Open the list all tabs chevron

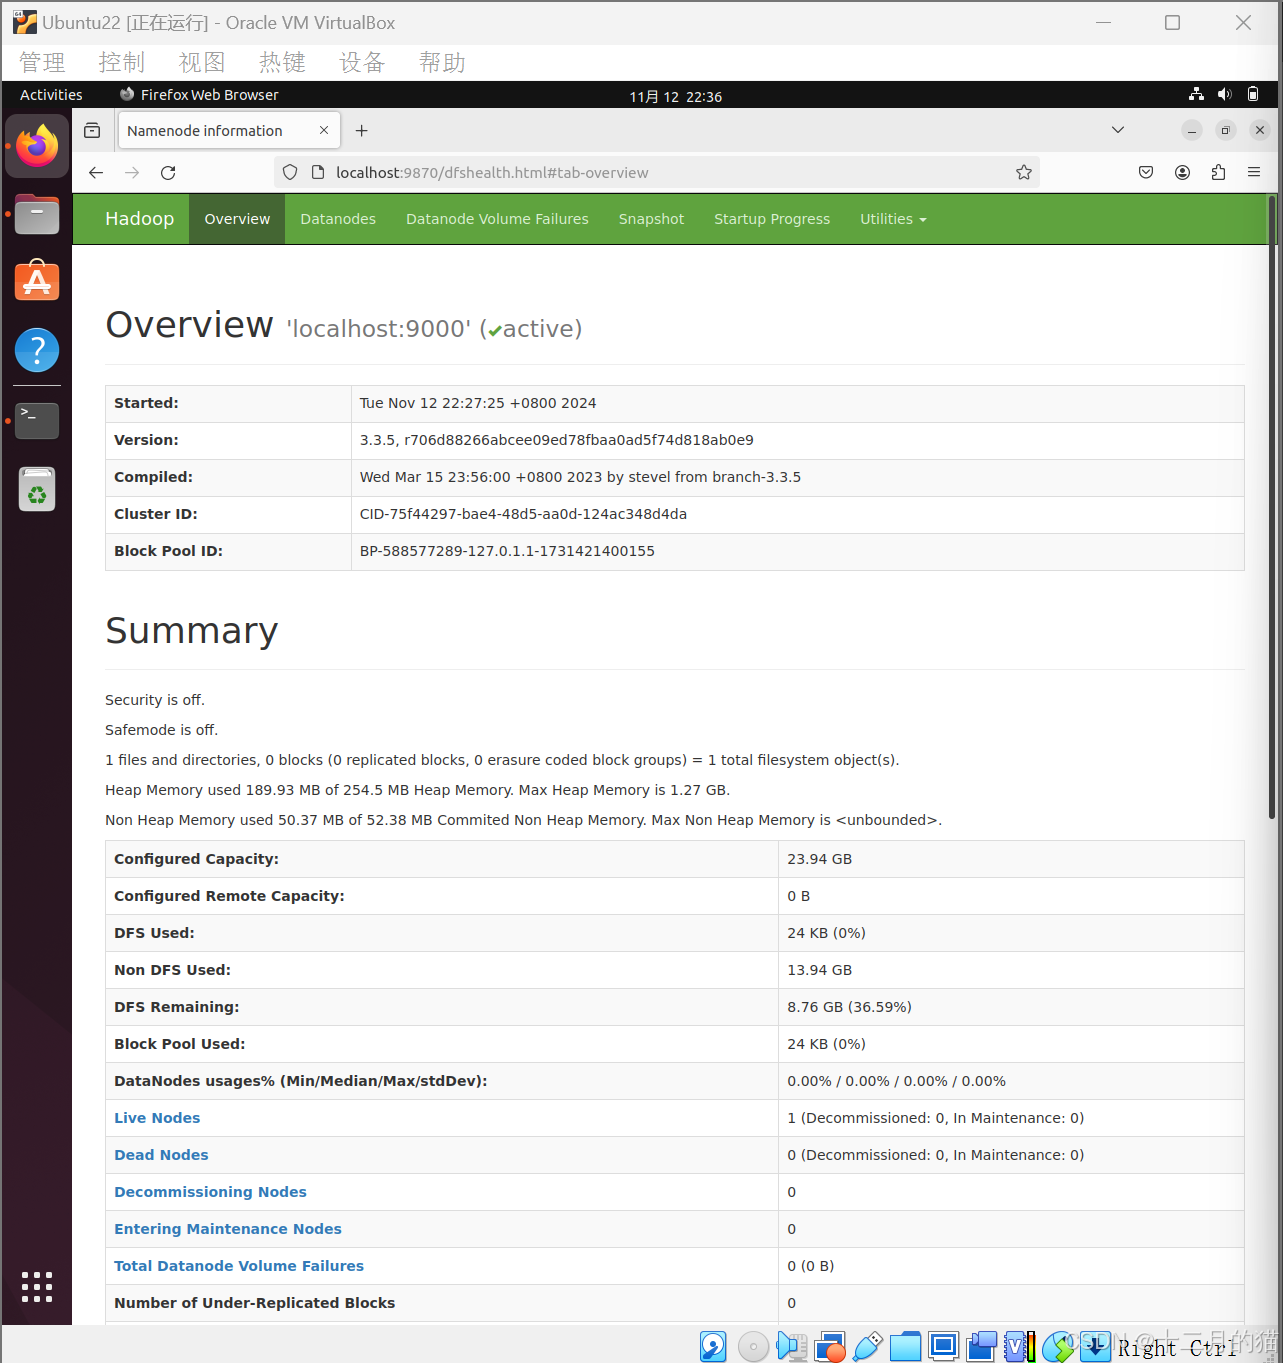[x=1118, y=130]
